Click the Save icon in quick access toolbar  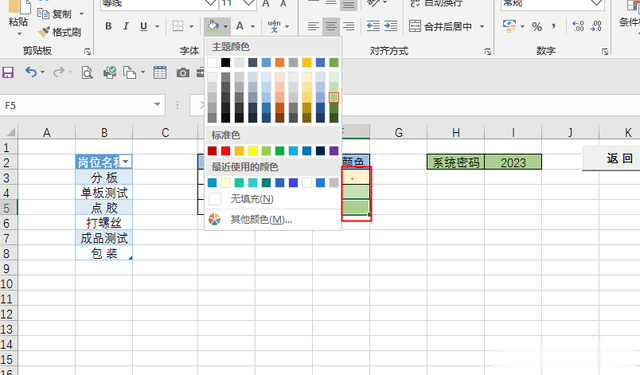tap(8, 73)
